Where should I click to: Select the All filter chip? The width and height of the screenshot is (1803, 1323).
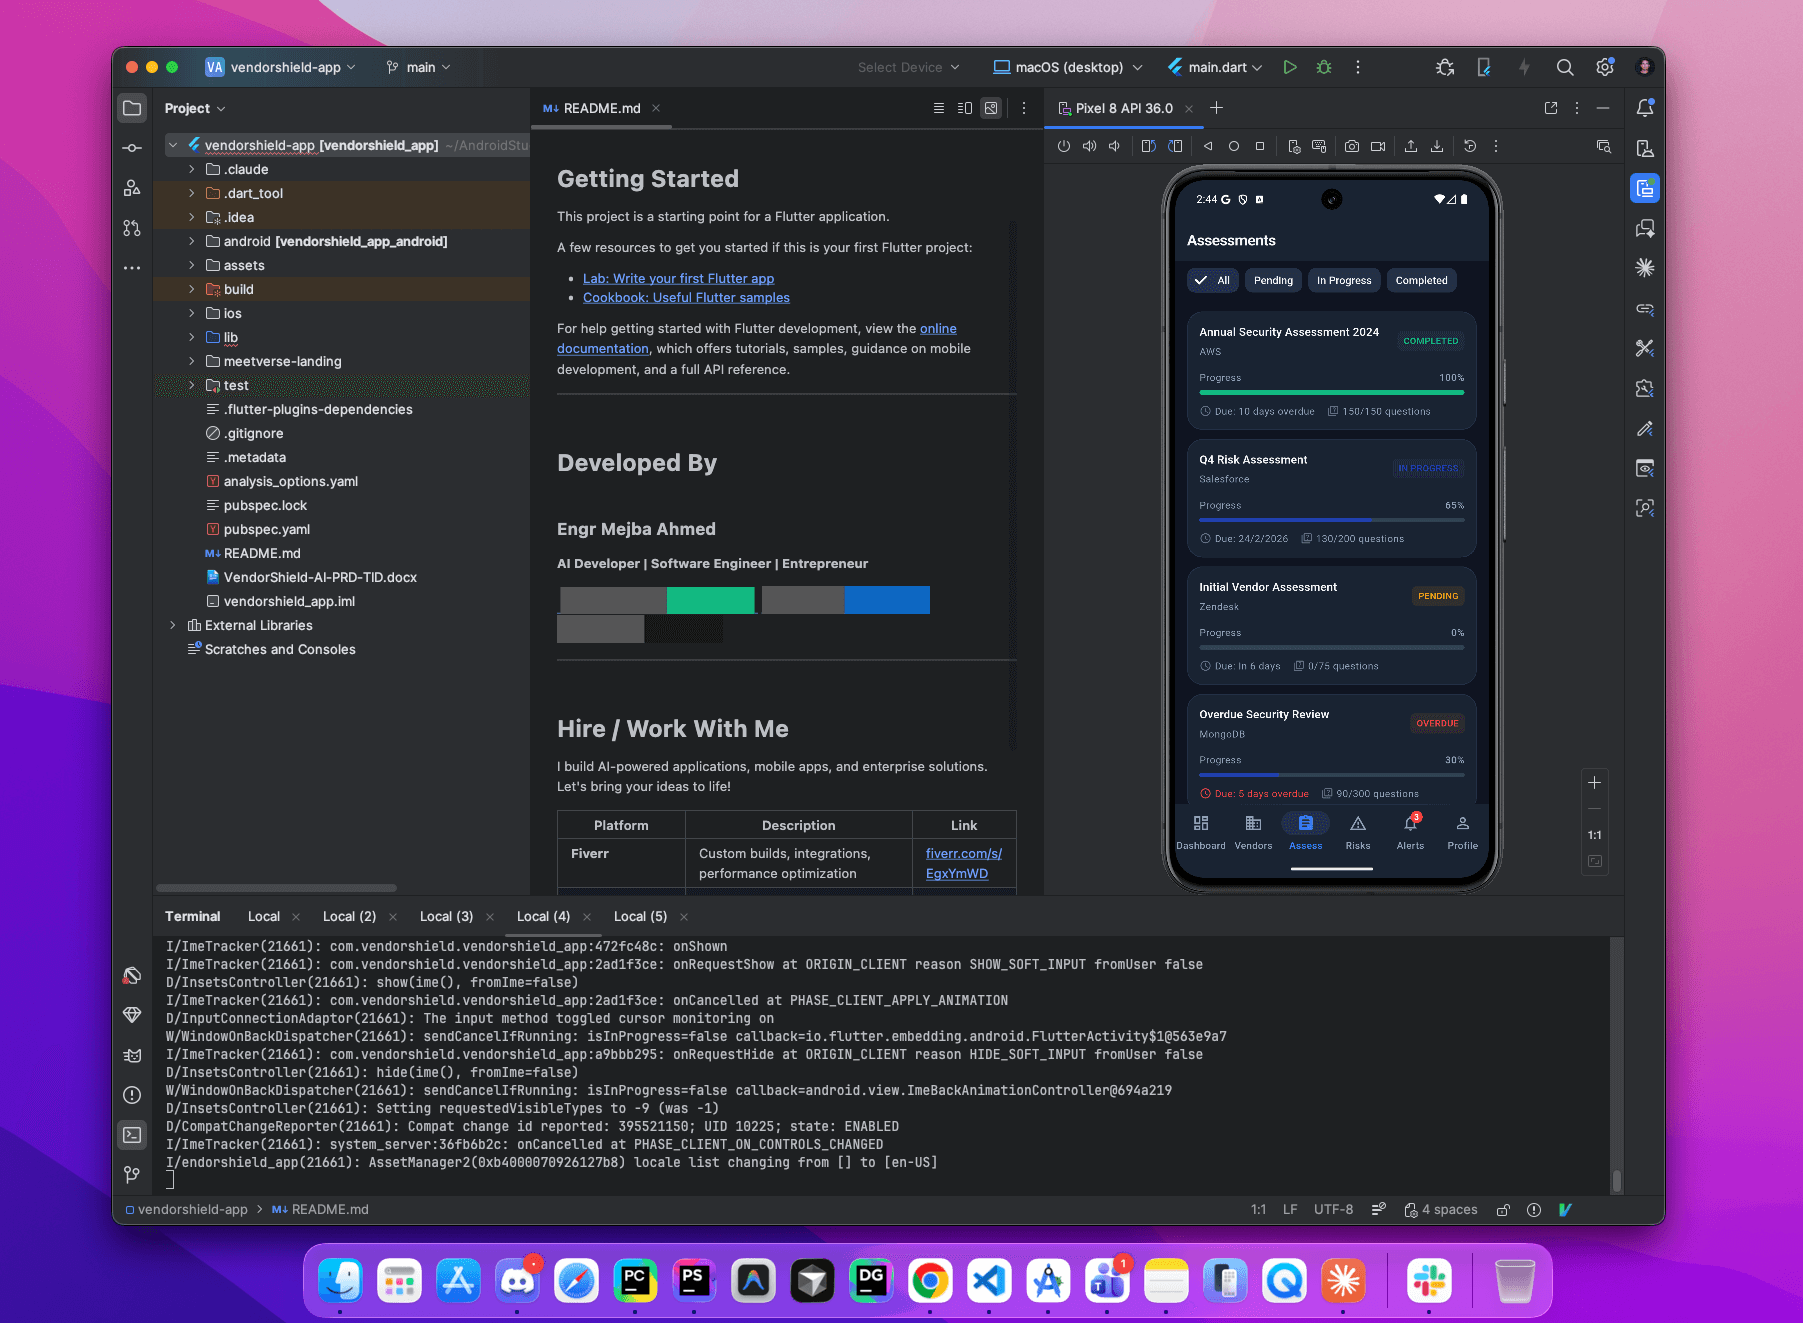[x=1213, y=281]
